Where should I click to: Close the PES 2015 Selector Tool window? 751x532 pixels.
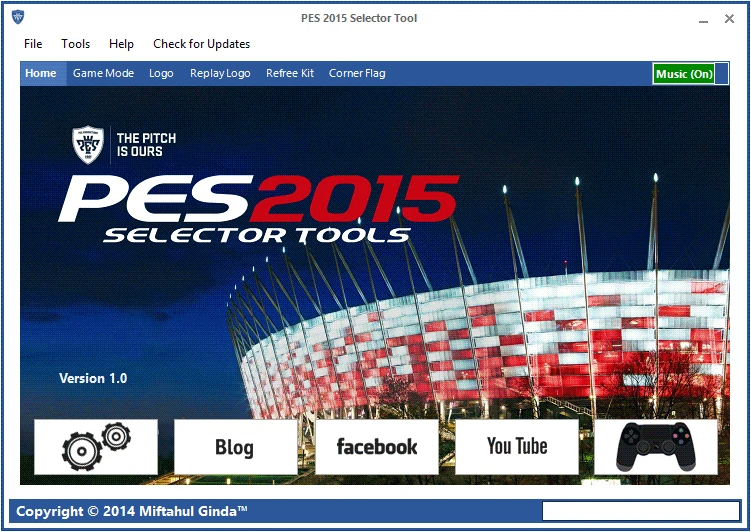(729, 19)
